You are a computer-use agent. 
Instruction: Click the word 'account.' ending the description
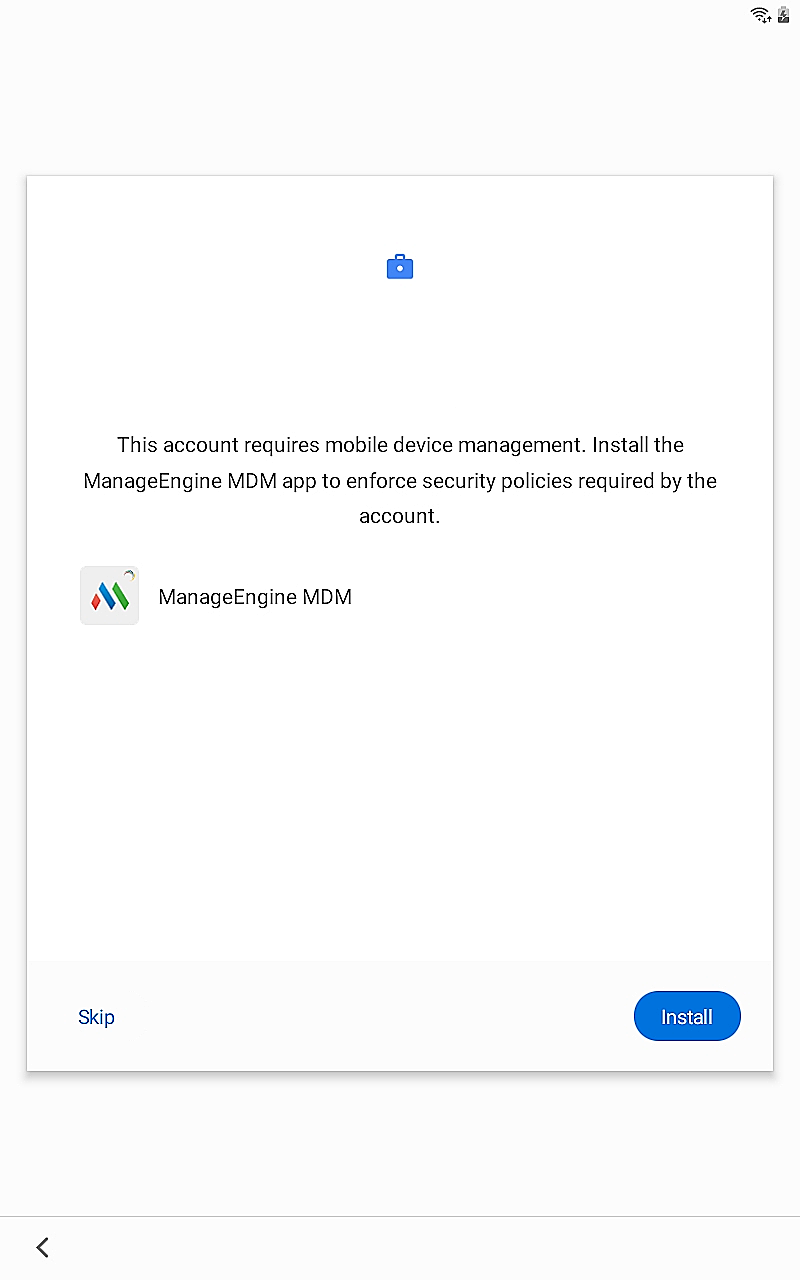coord(400,517)
